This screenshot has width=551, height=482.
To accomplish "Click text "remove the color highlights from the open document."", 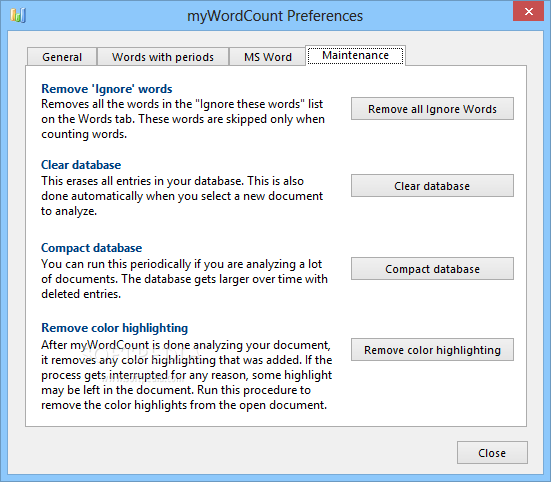I will tap(184, 405).
